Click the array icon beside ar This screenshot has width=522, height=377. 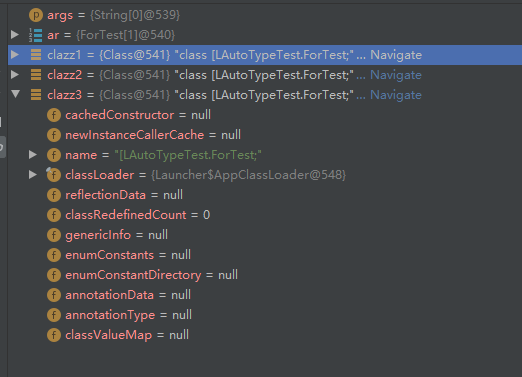coord(36,35)
